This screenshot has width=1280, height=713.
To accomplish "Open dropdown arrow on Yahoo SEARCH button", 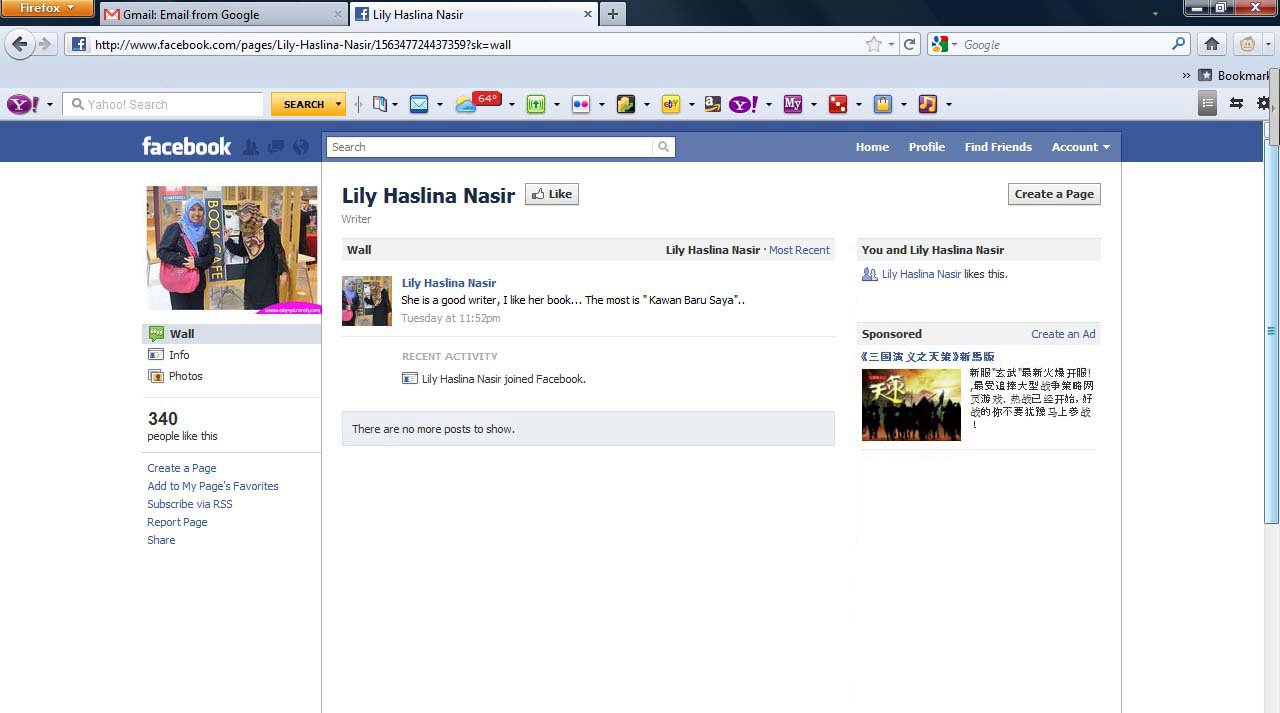I will (x=339, y=104).
